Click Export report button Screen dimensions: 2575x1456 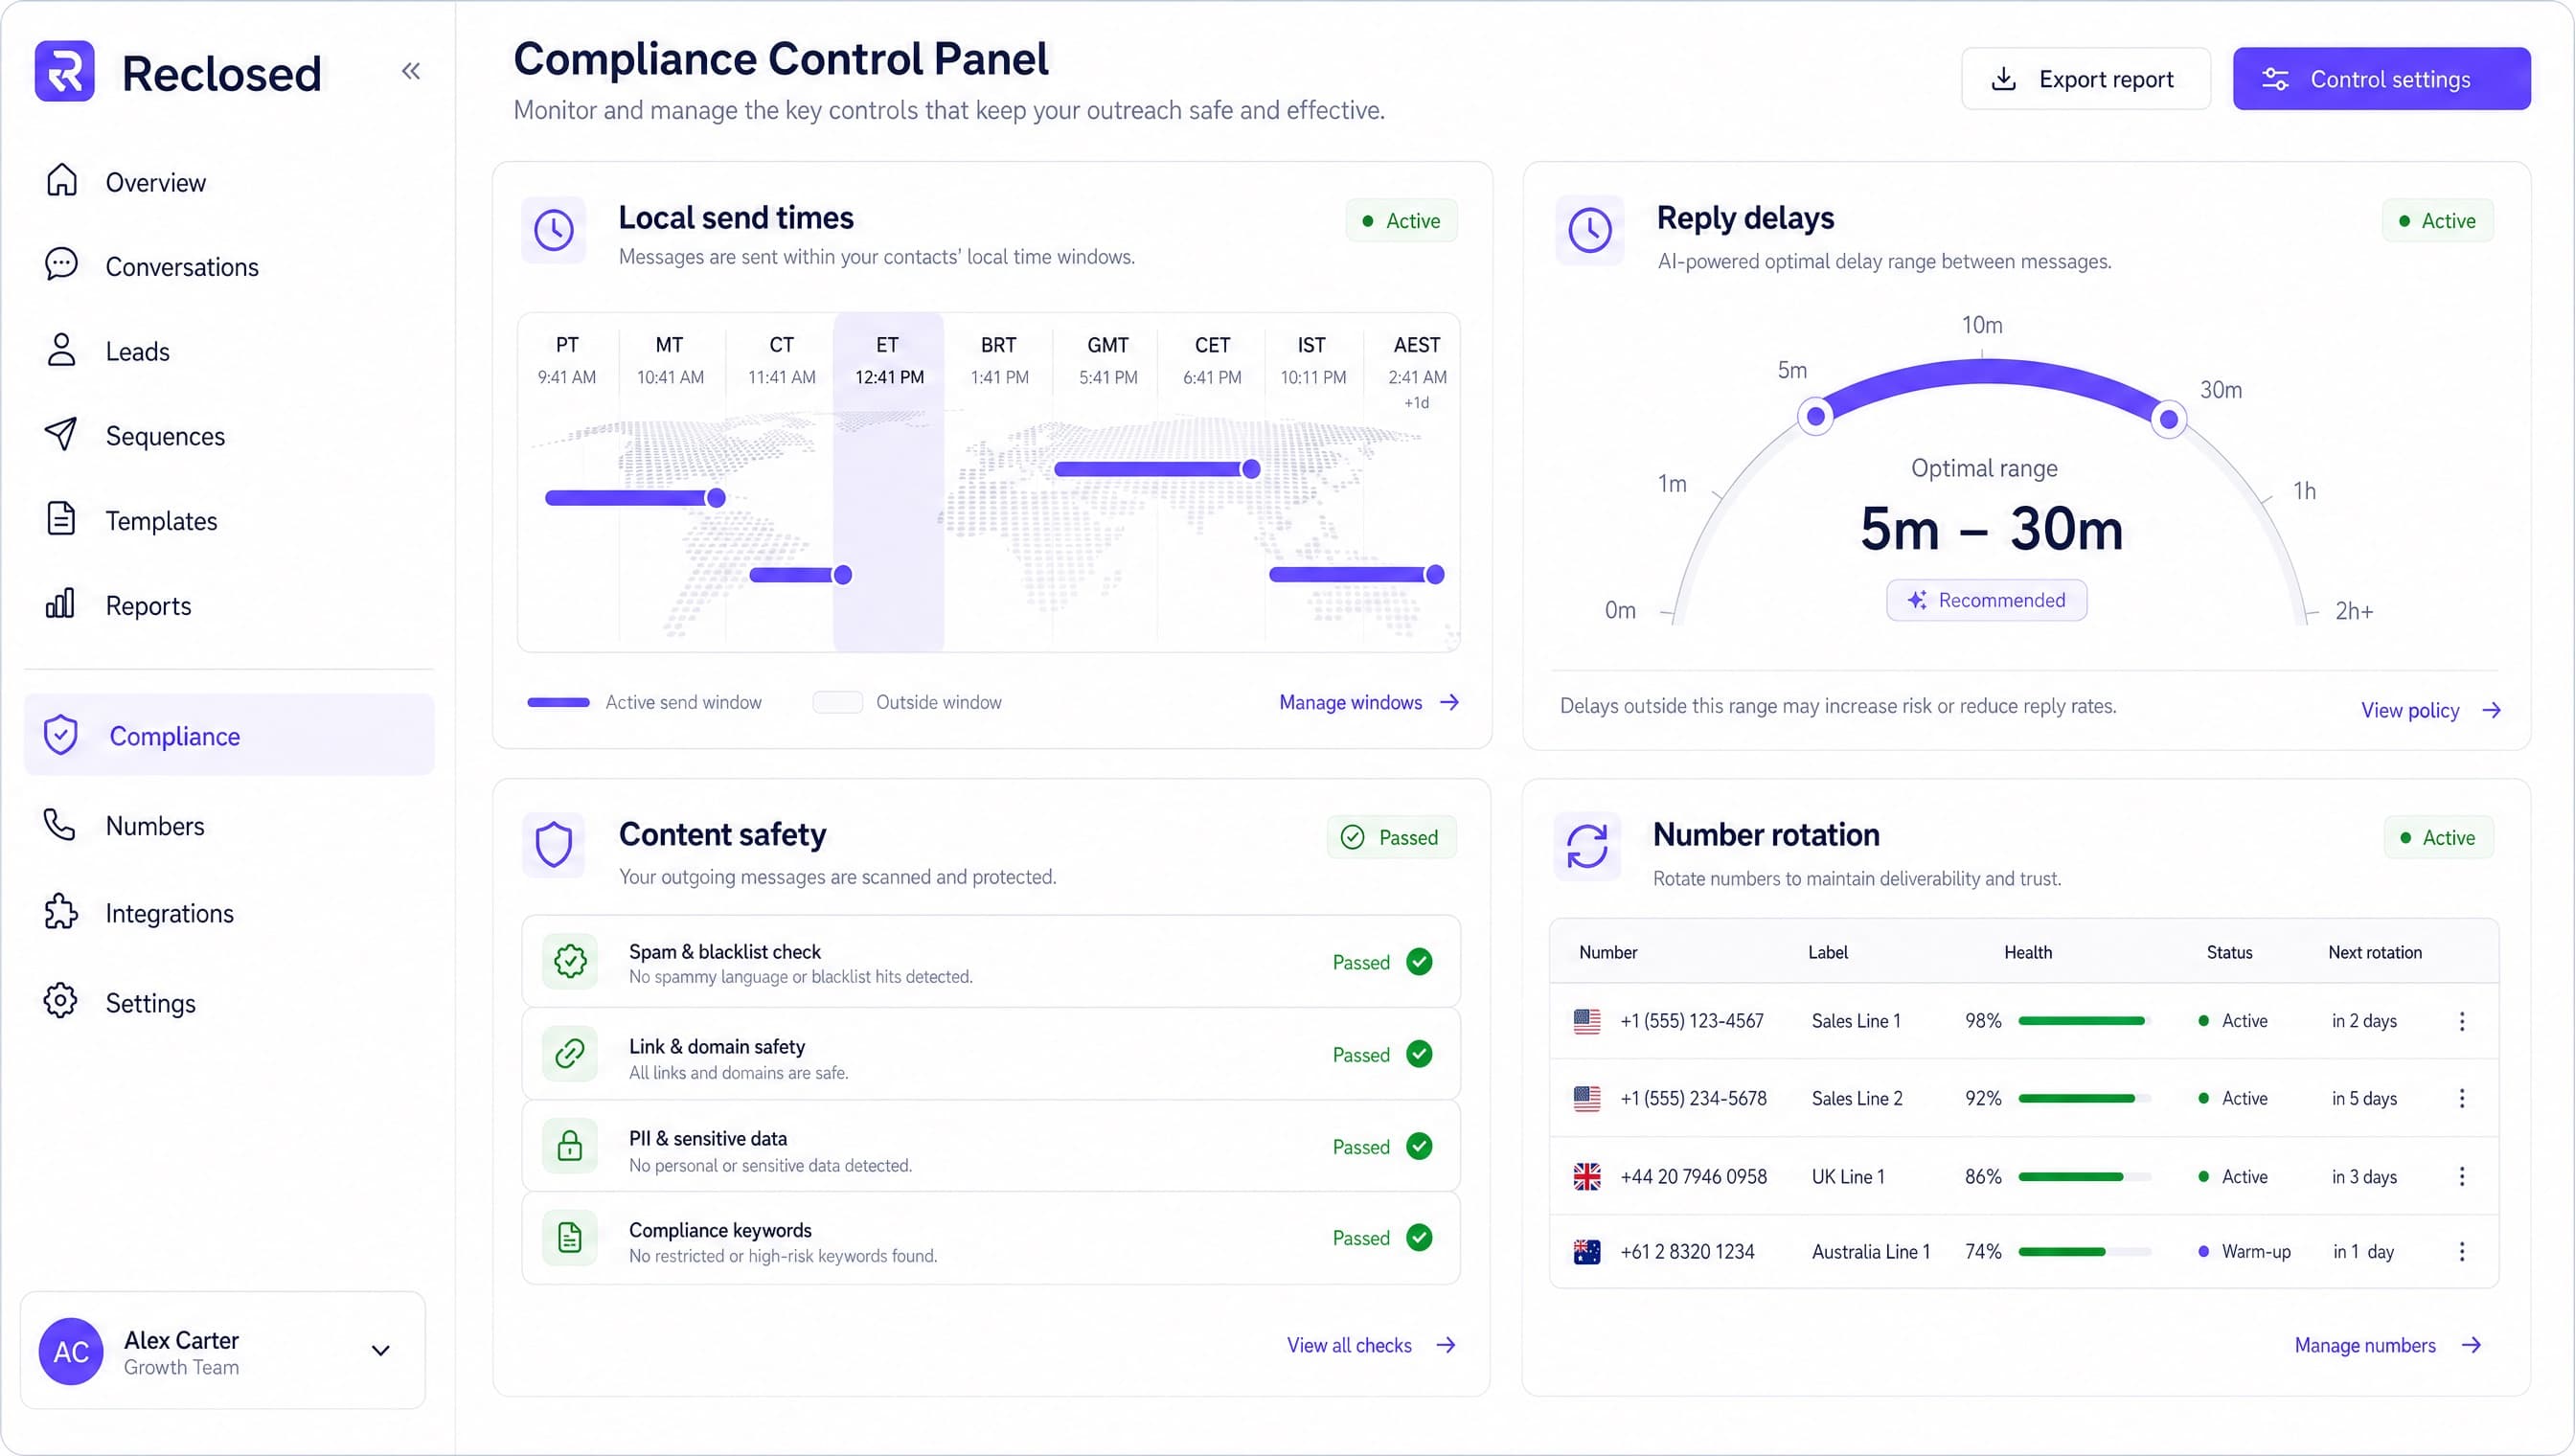(x=2085, y=79)
